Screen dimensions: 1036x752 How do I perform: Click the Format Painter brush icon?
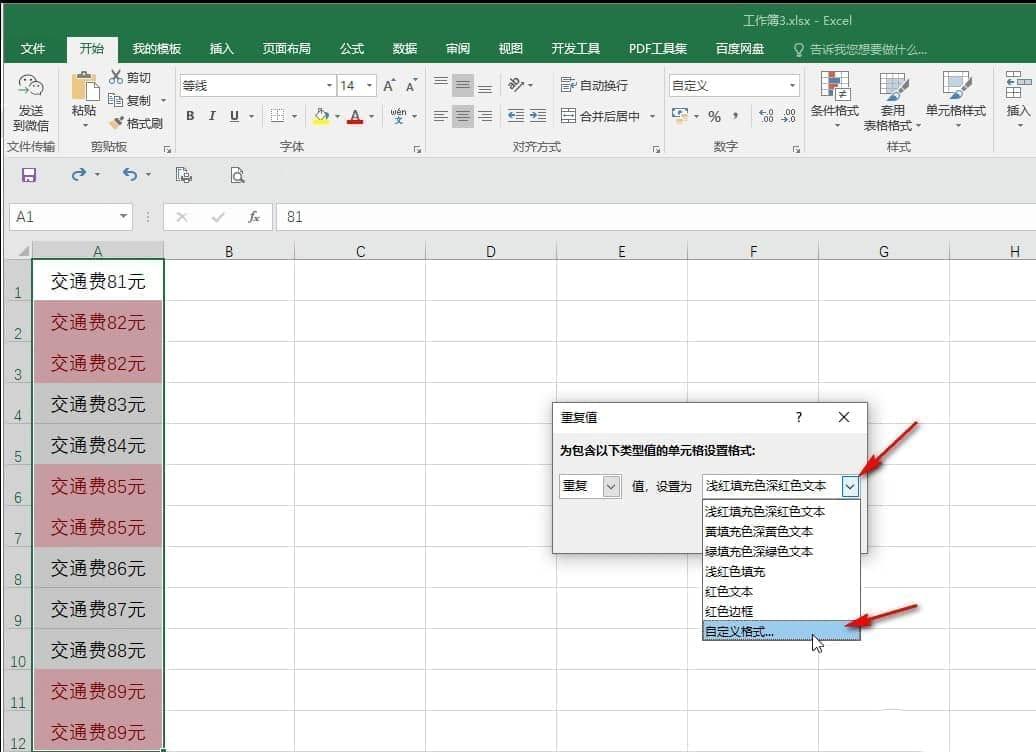(116, 123)
